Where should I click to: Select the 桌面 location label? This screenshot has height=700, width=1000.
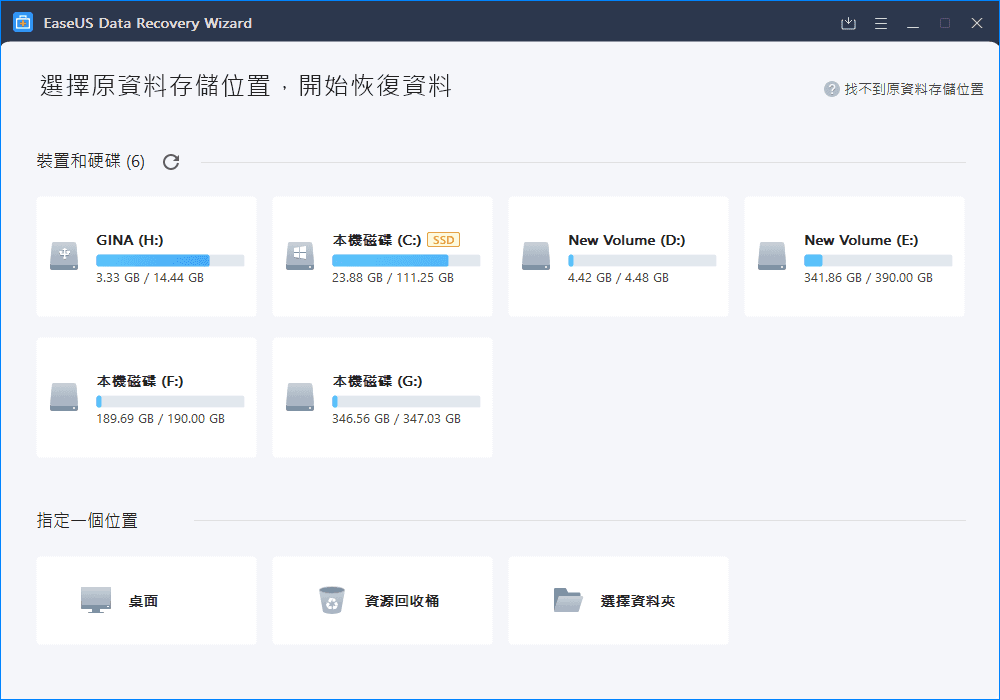[x=143, y=601]
